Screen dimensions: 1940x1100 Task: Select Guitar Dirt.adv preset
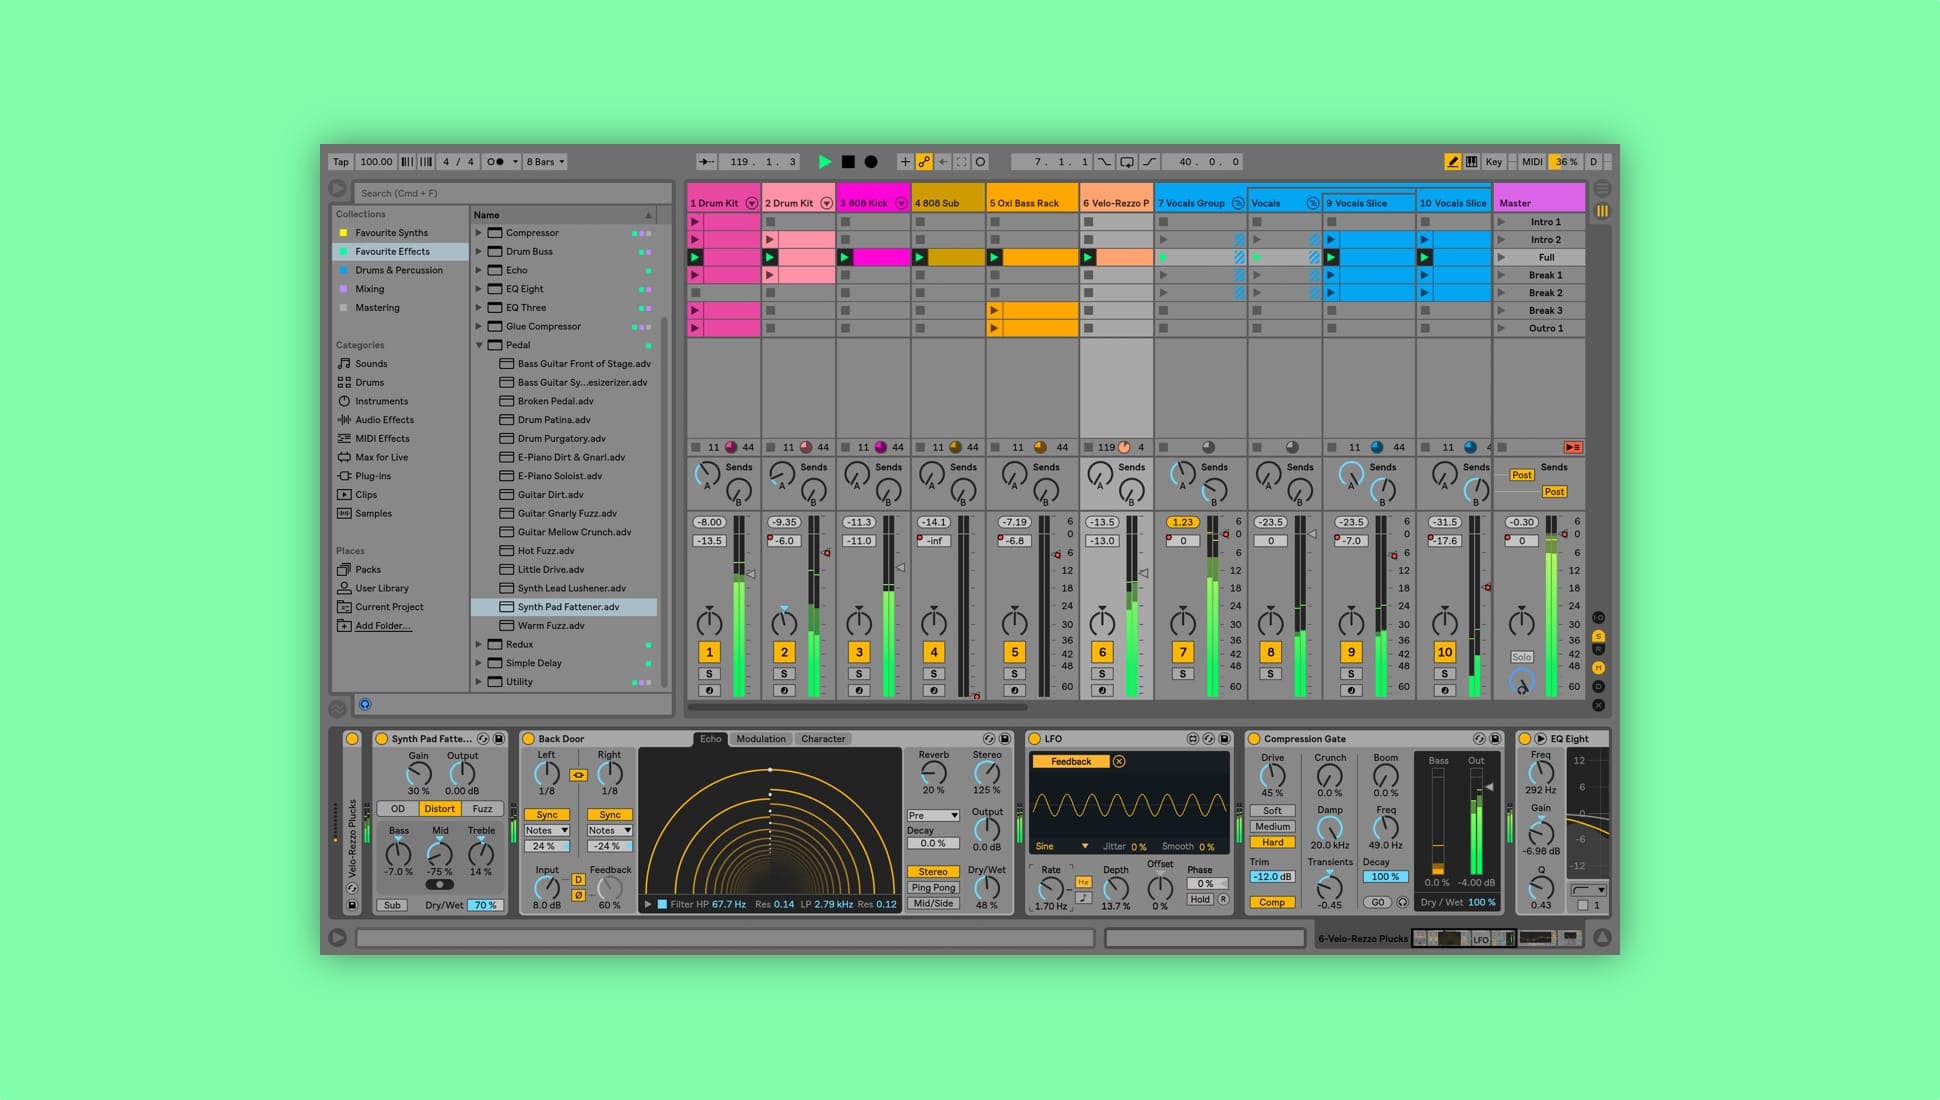550,495
